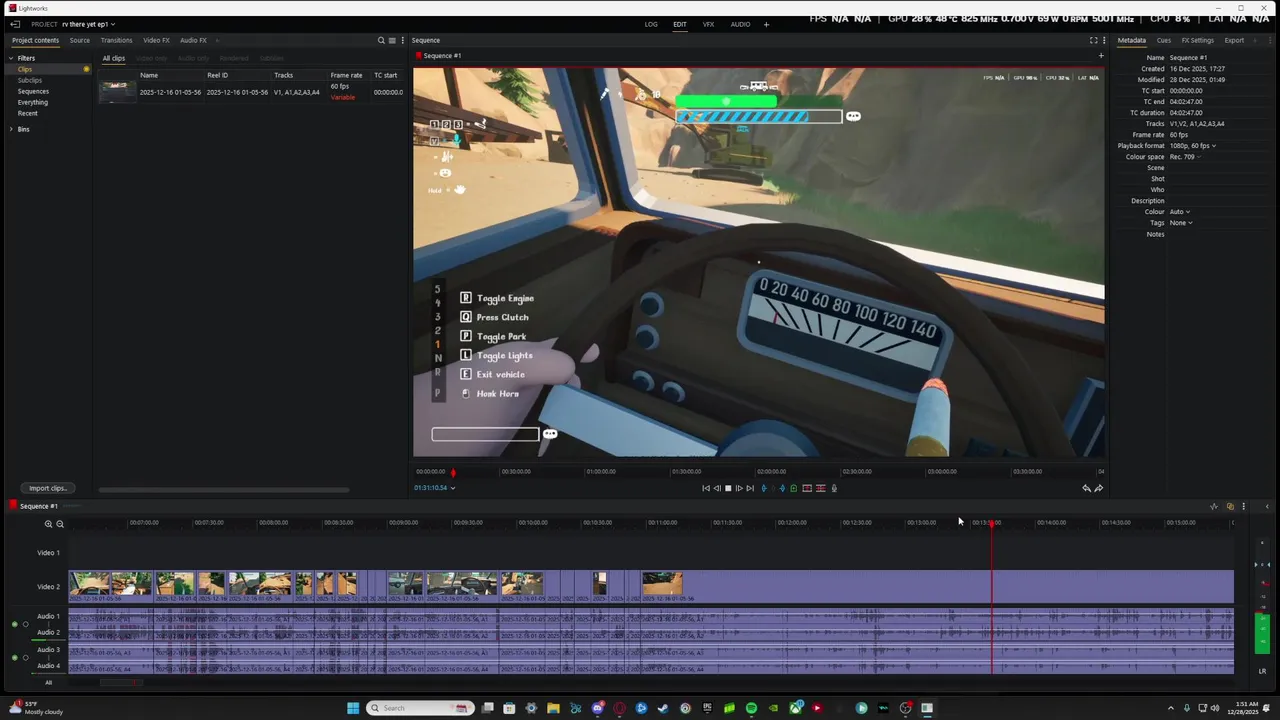
Task: Select the Recent filter
Action: [27, 113]
